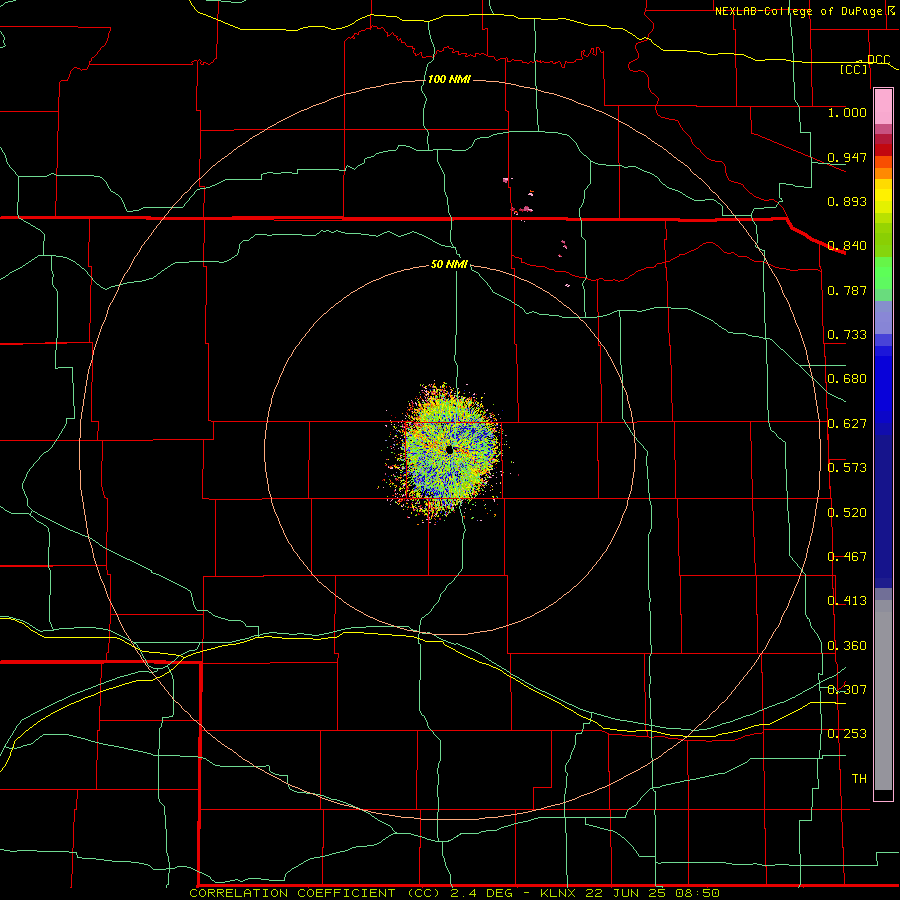Click the 0.733 color scale value
900x900 pixels.
[847, 335]
